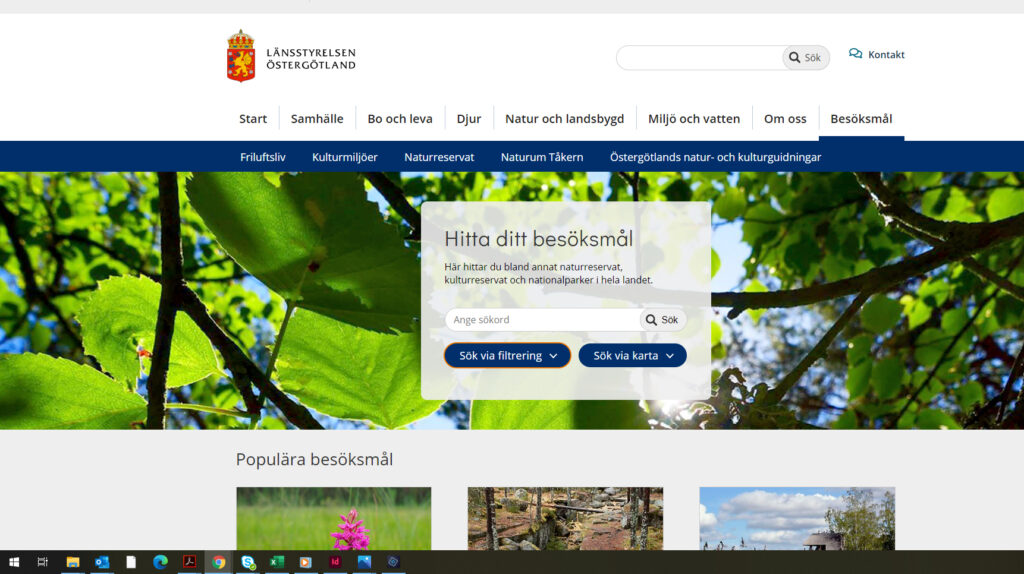Open Adobe InDesign from the taskbar

click(x=335, y=562)
